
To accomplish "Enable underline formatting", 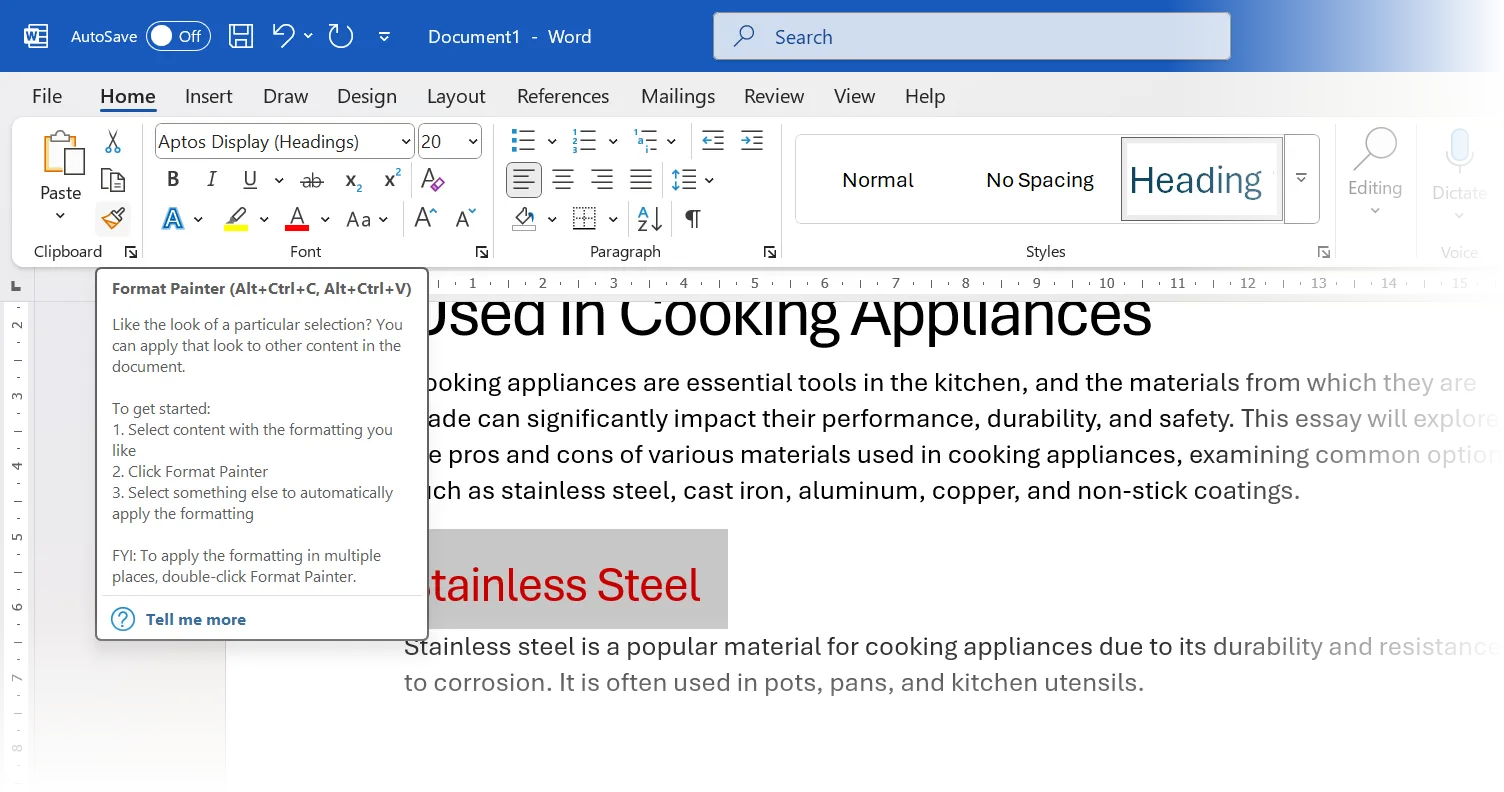I will 248,179.
